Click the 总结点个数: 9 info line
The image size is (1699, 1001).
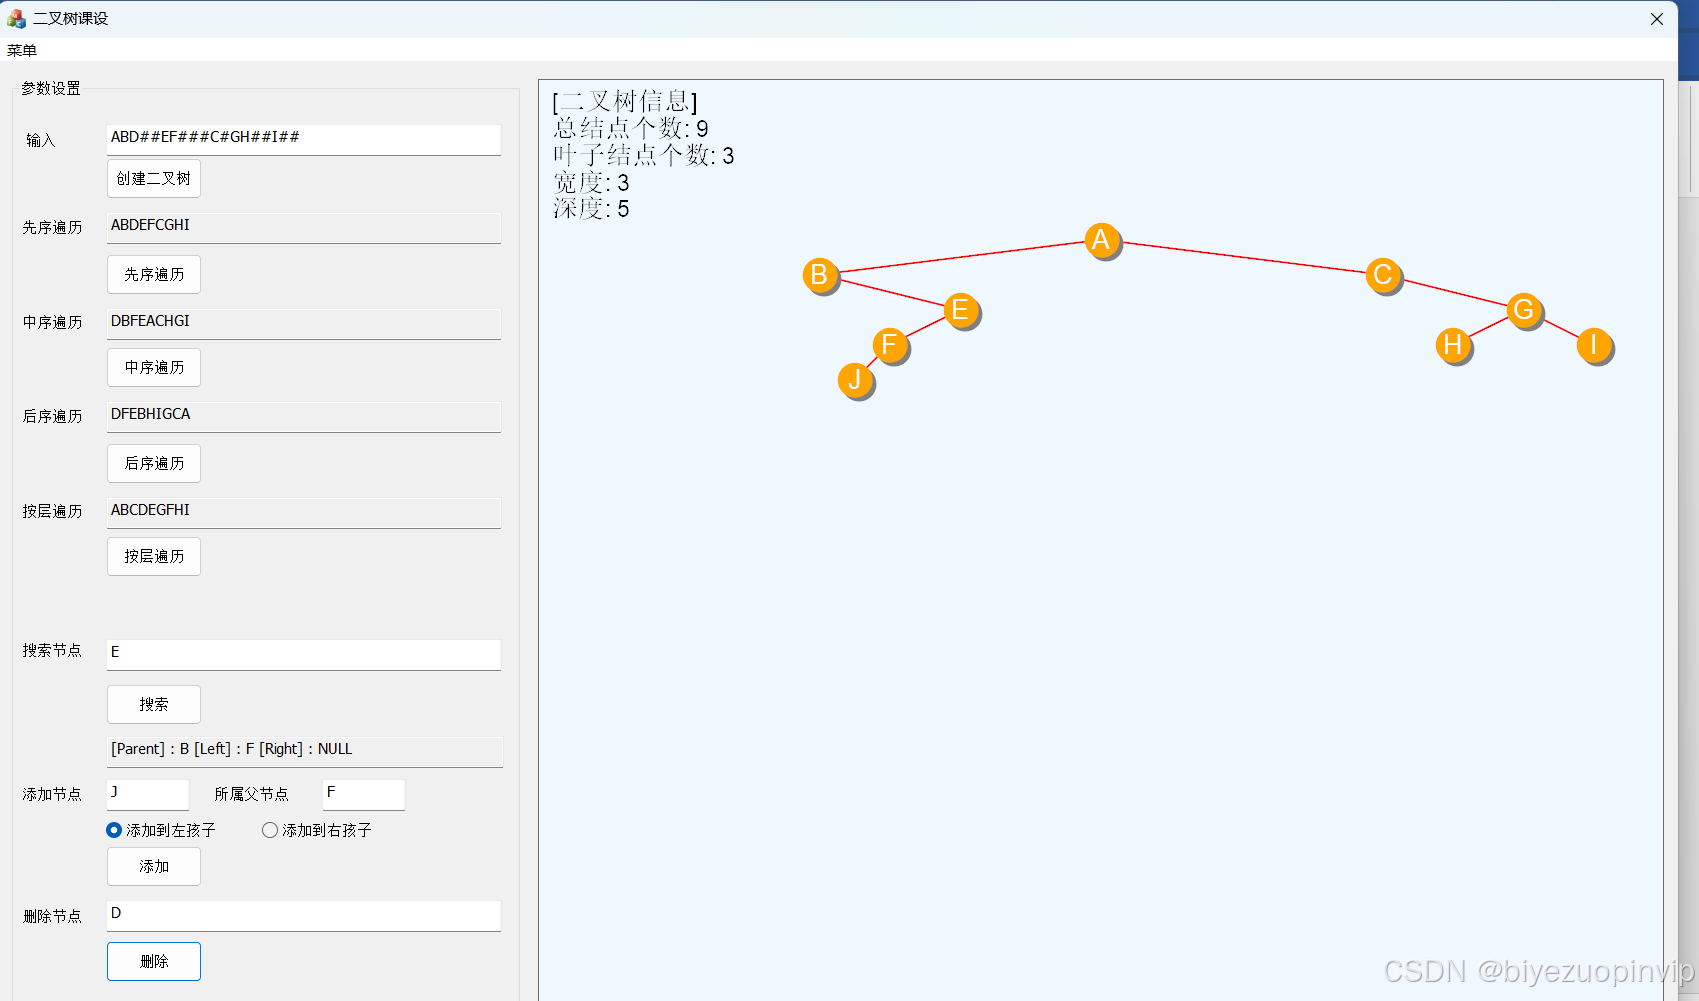tap(631, 128)
